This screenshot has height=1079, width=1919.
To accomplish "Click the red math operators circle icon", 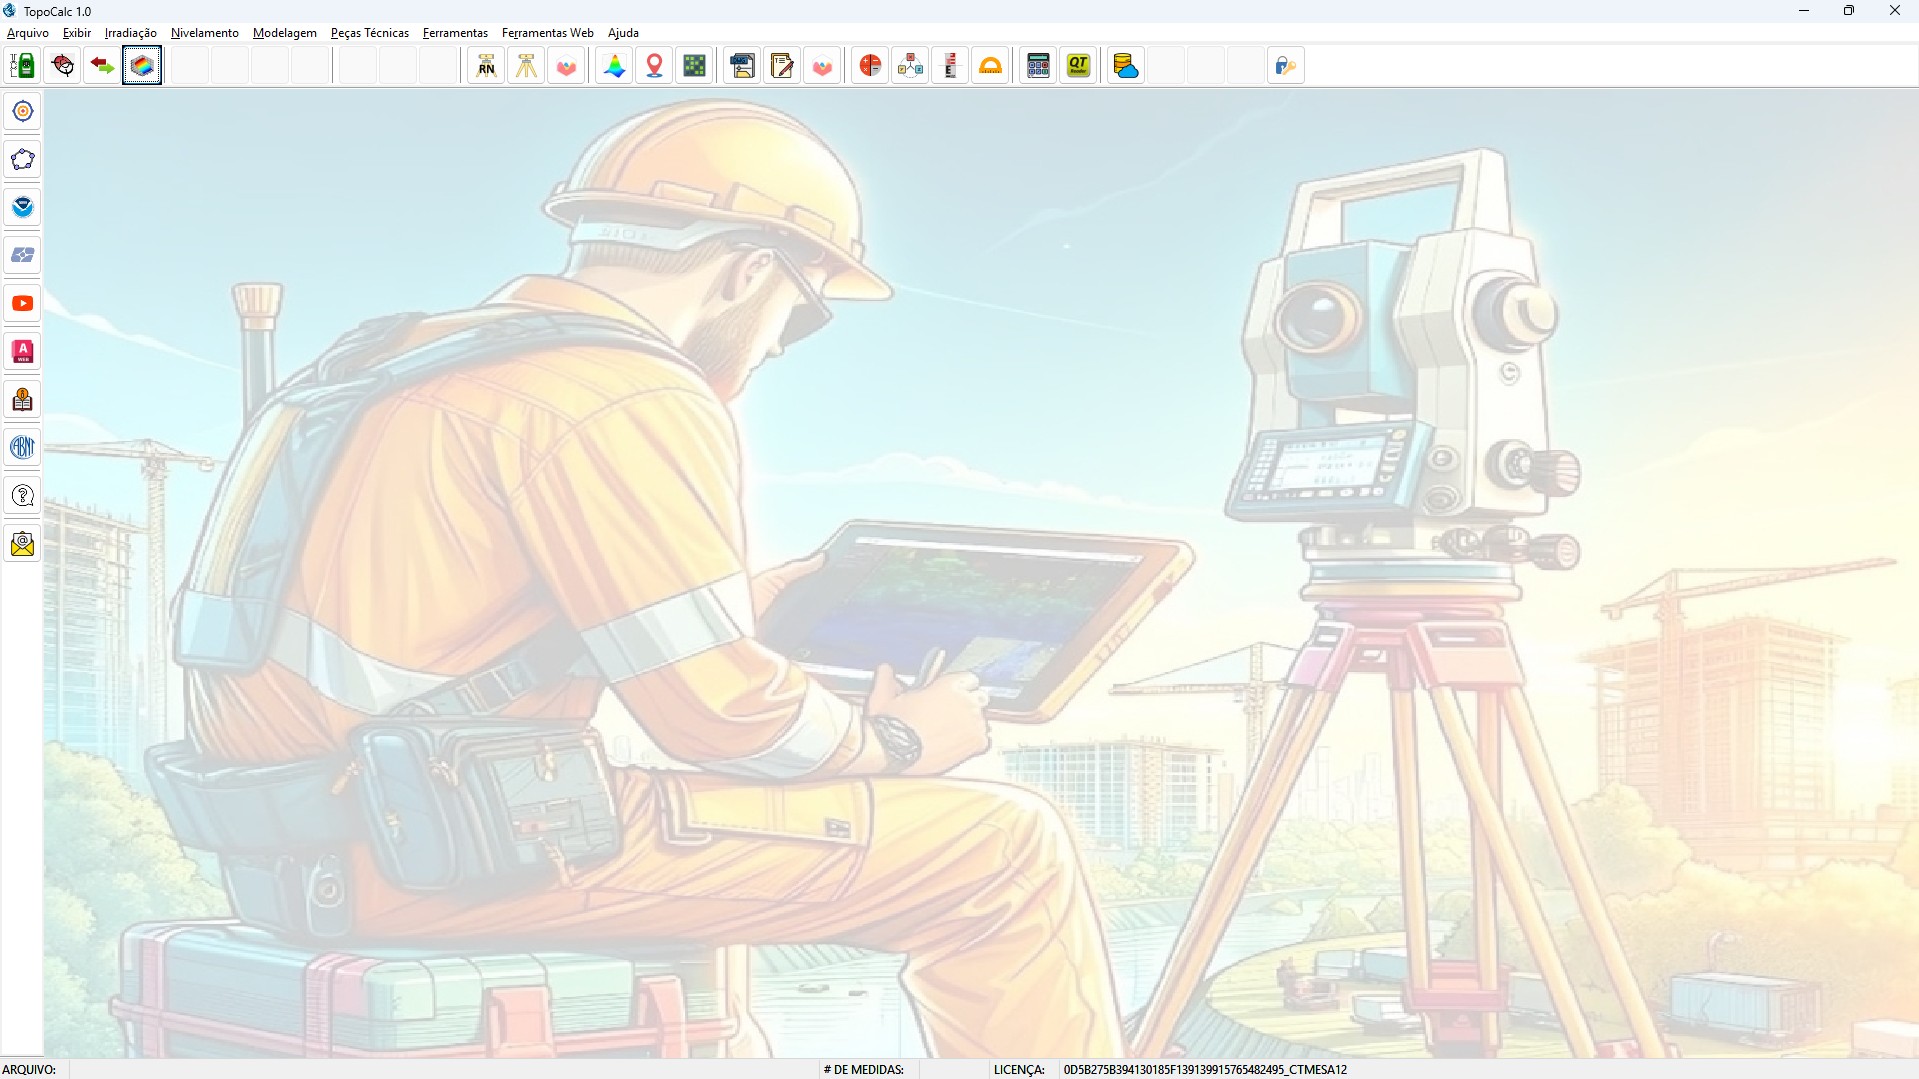I will 871,66.
